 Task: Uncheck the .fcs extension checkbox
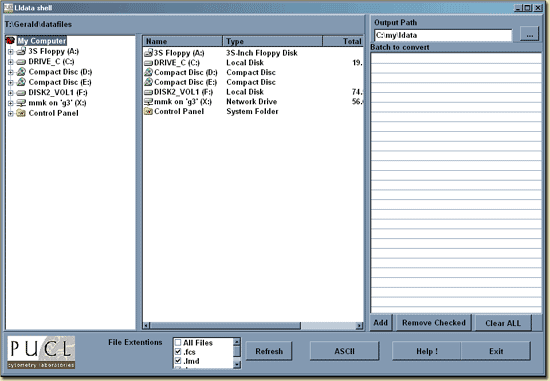point(178,352)
